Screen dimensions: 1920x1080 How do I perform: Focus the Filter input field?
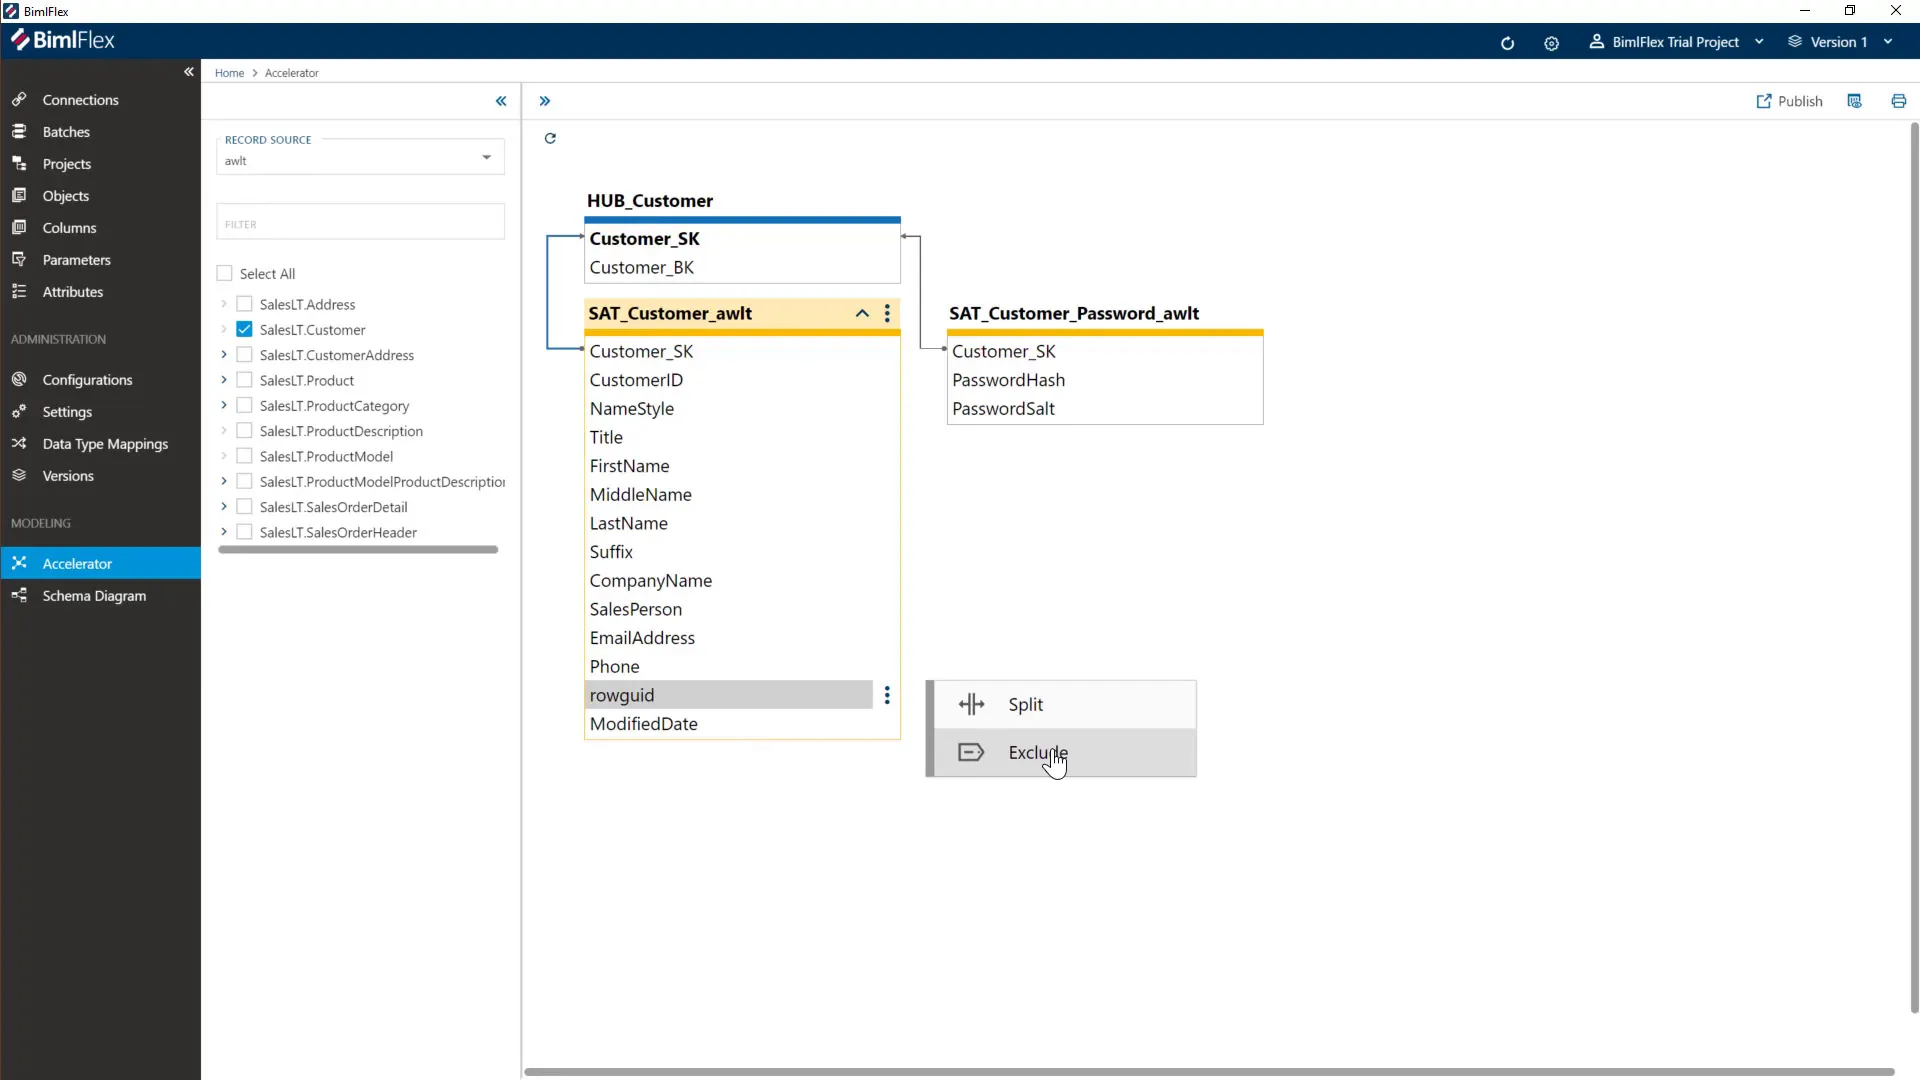360,222
